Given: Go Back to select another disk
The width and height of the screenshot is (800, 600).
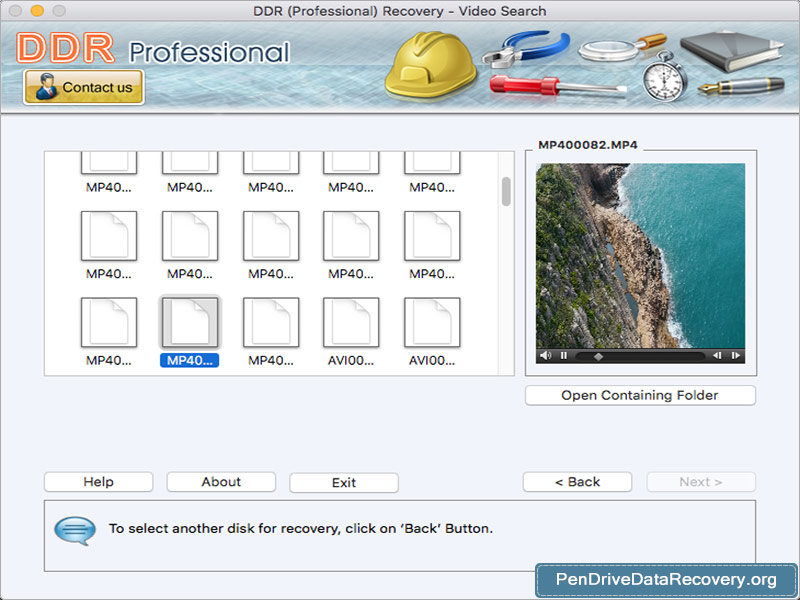Looking at the screenshot, I should coord(577,482).
